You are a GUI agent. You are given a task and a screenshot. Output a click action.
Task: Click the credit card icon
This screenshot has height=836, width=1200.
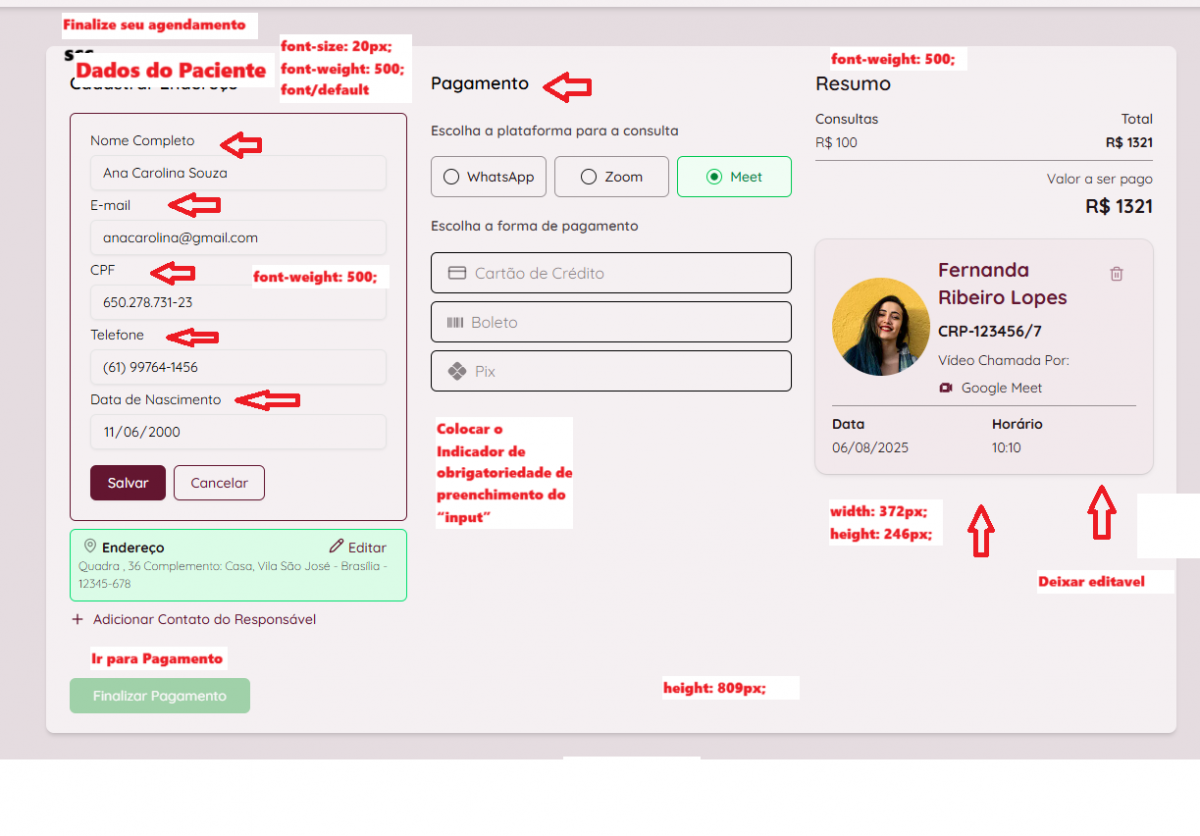point(457,273)
